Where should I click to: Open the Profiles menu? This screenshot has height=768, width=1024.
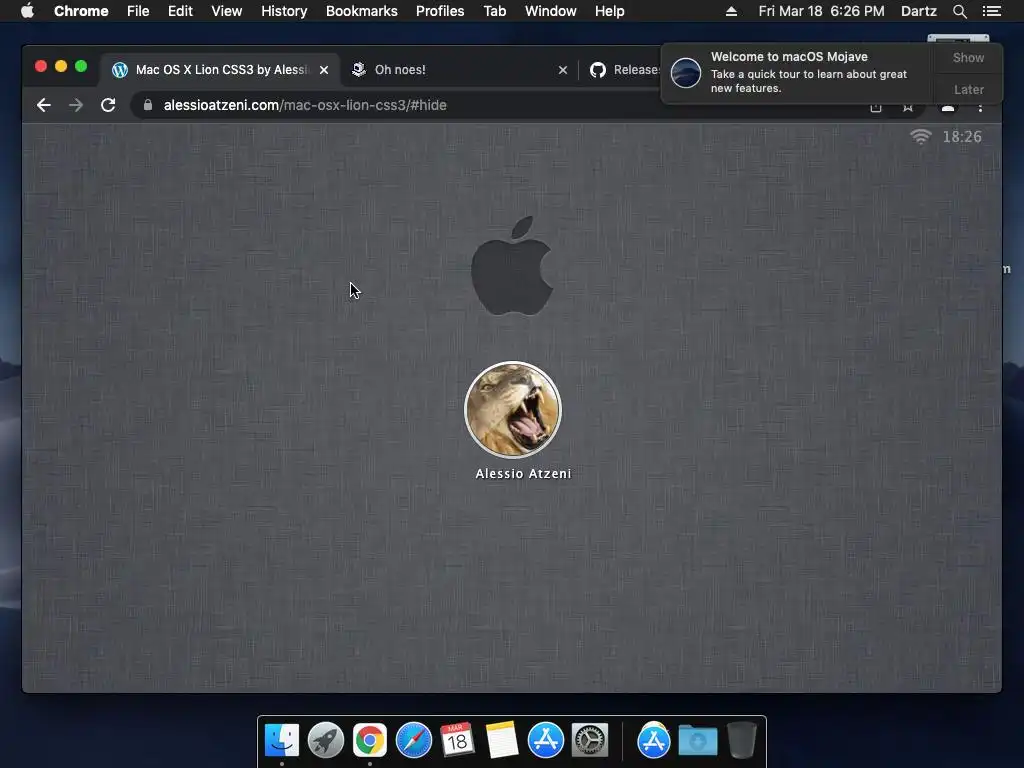click(x=440, y=11)
